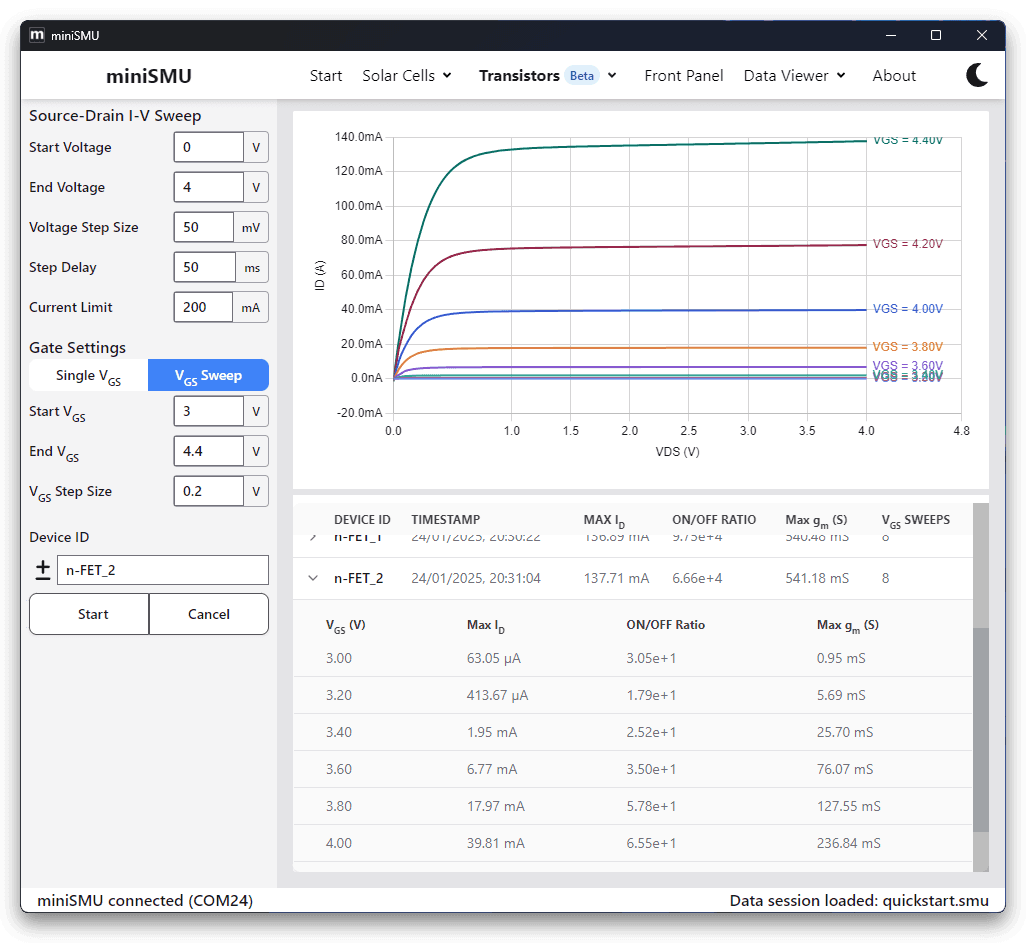Screen dimensions: 1026x943
Task: Open the Solar Cells dropdown menu
Action: pos(407,76)
